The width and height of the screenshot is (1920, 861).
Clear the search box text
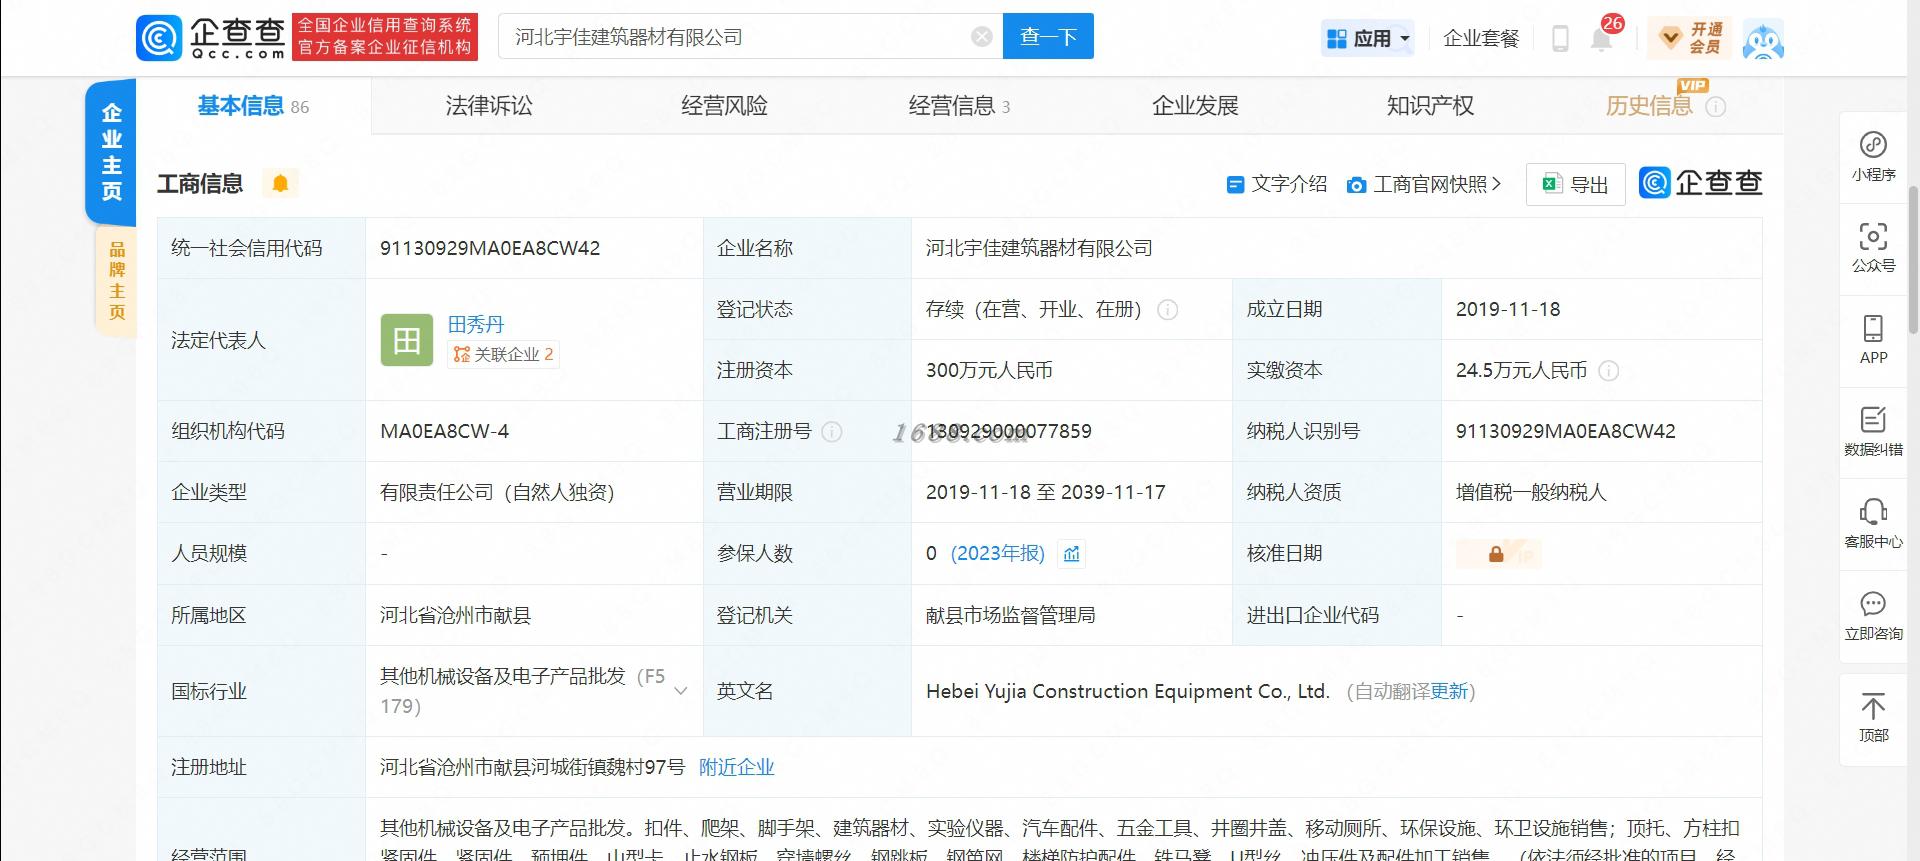coord(982,37)
